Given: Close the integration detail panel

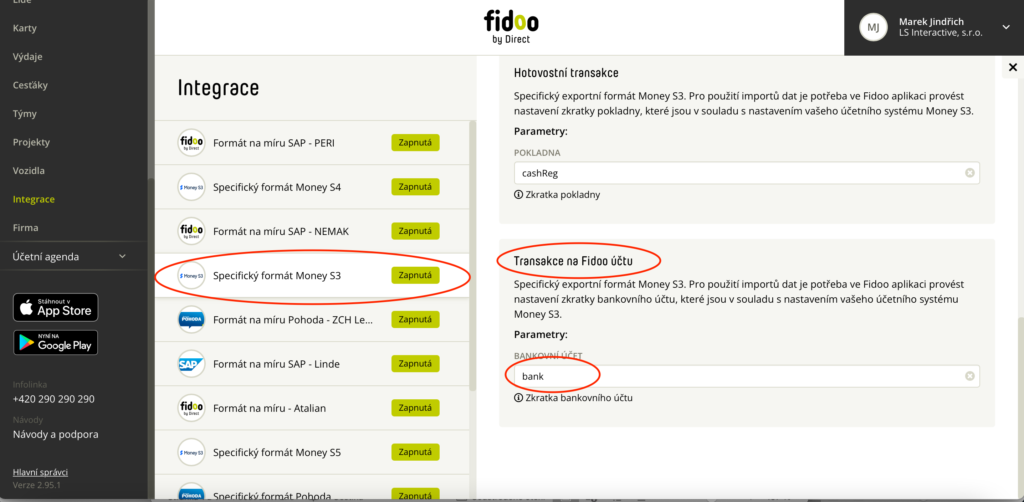Looking at the screenshot, I should point(1013,67).
